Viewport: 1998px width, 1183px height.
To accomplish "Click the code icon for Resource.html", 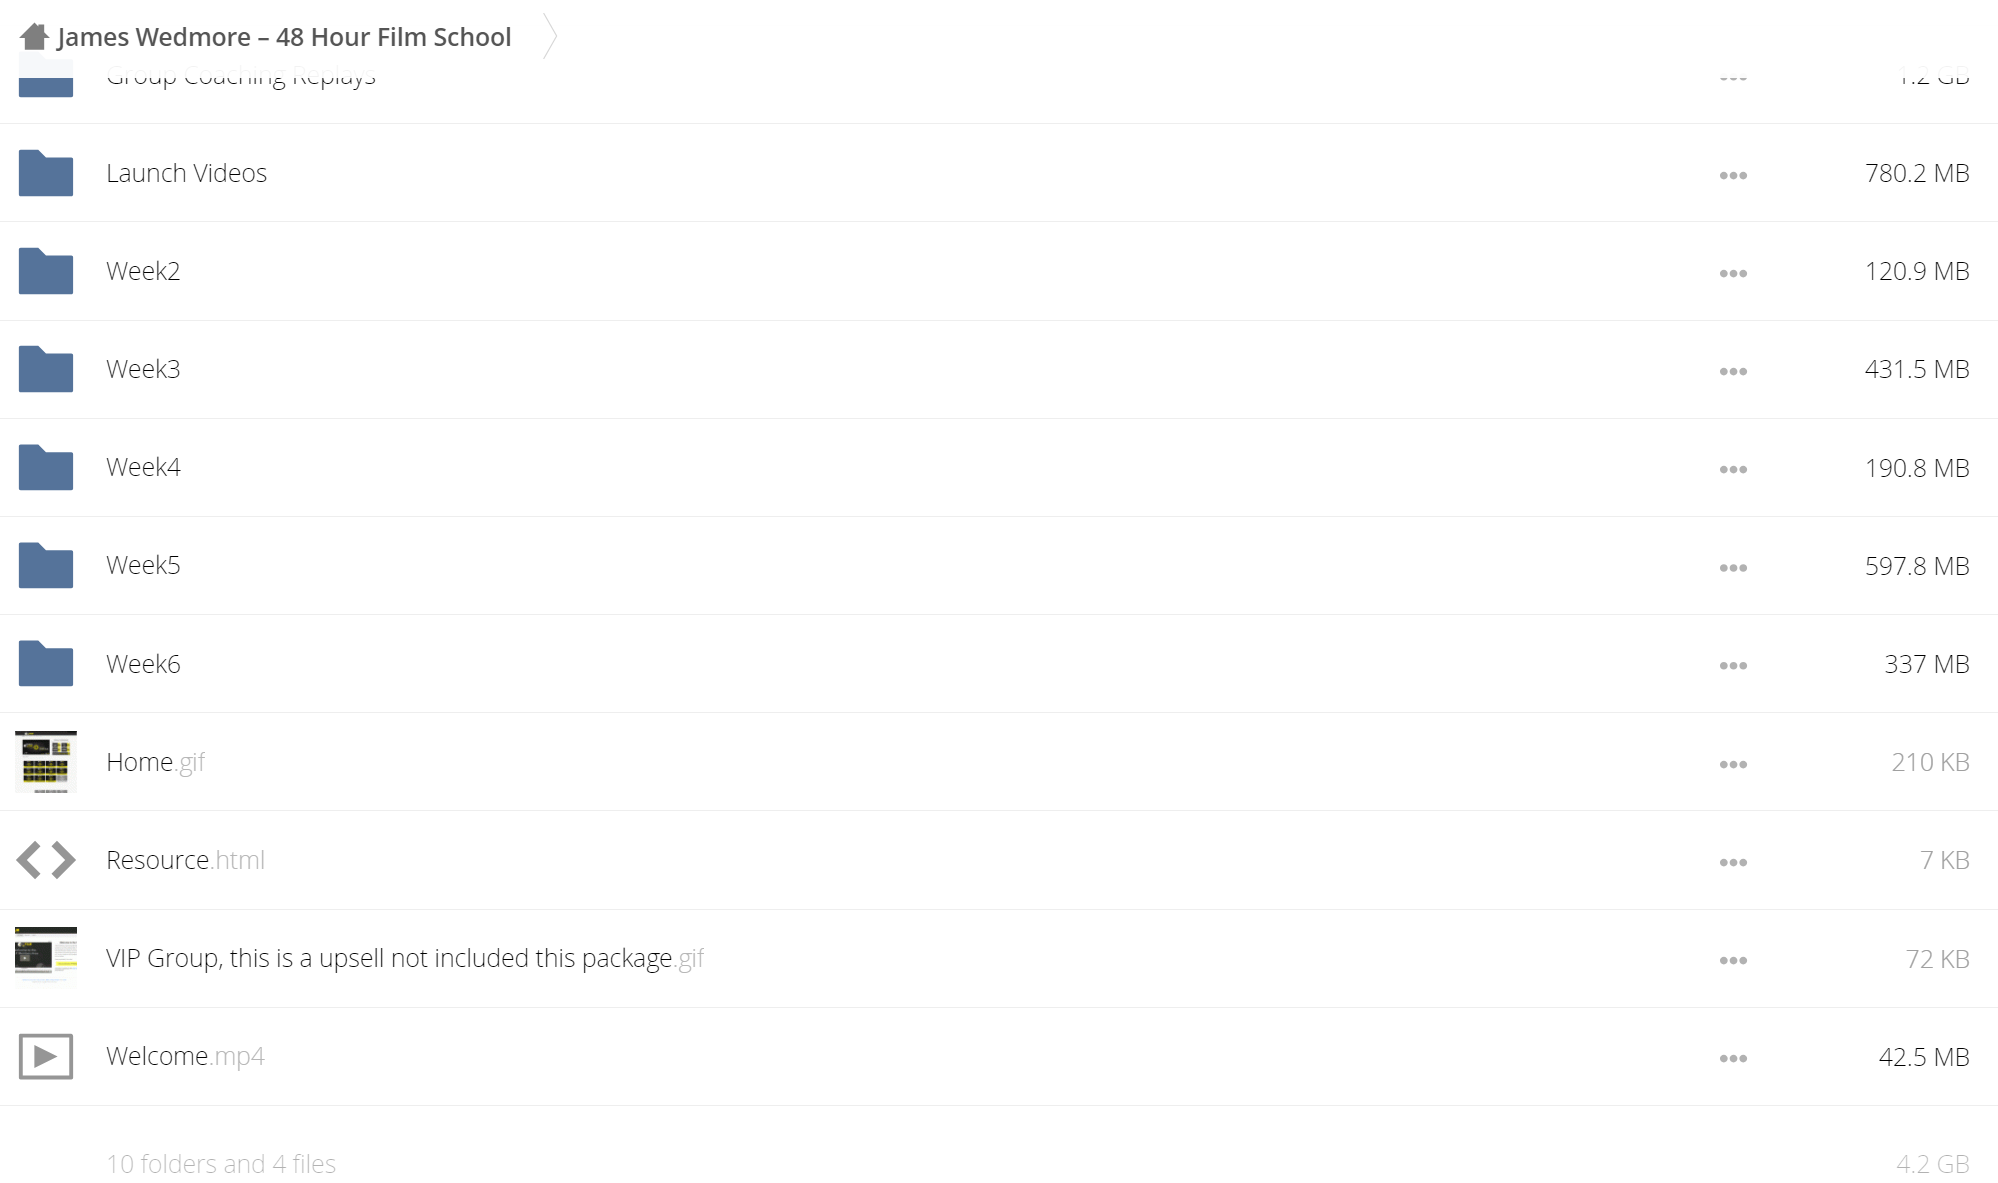I will tap(46, 860).
